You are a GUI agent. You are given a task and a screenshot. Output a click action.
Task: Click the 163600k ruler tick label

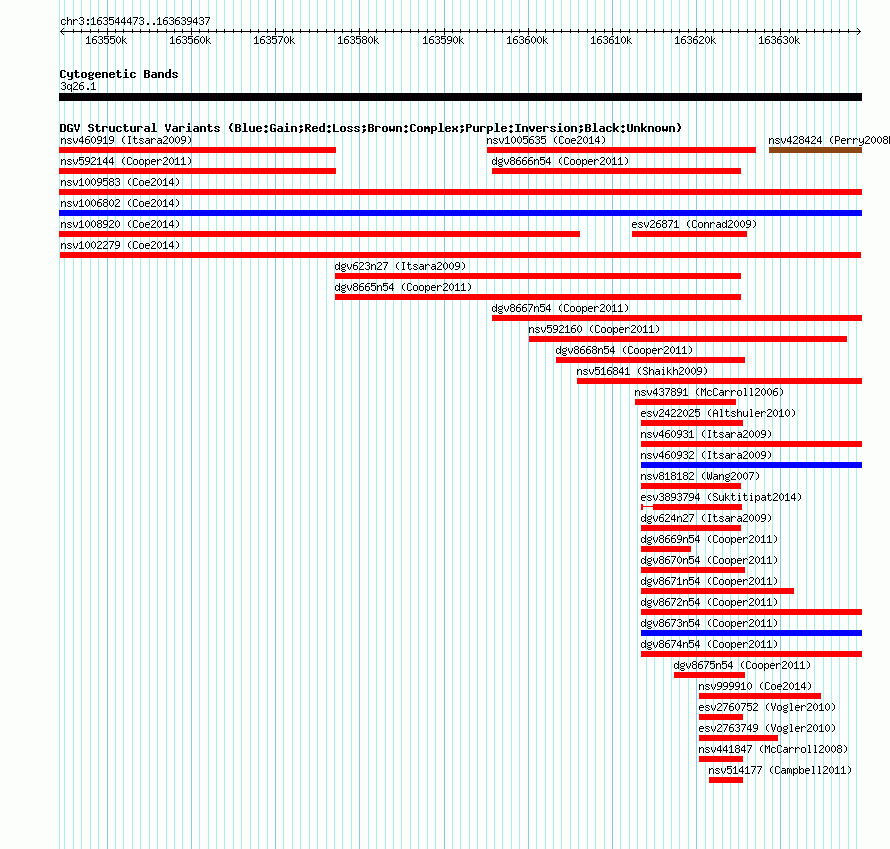pos(527,40)
